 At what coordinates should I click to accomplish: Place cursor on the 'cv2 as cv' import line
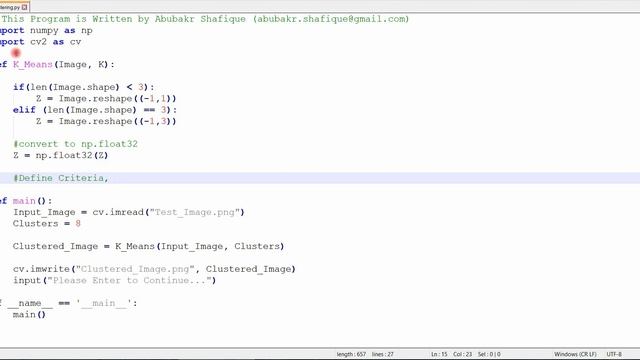[40, 42]
